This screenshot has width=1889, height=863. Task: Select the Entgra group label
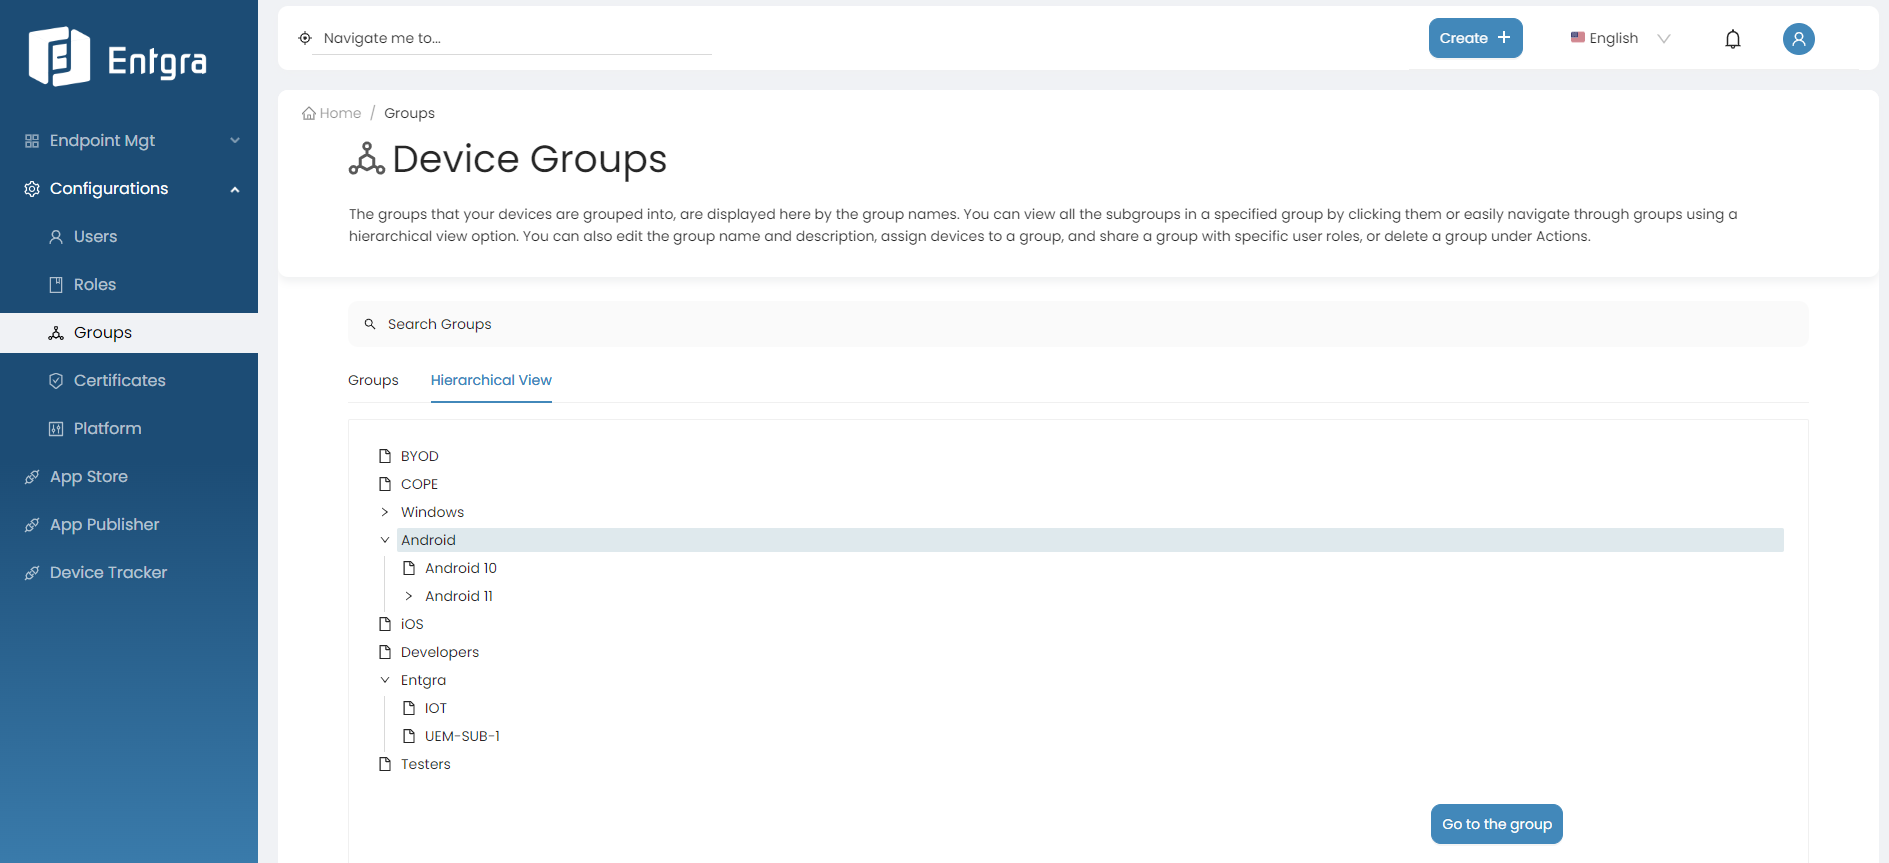(x=423, y=680)
